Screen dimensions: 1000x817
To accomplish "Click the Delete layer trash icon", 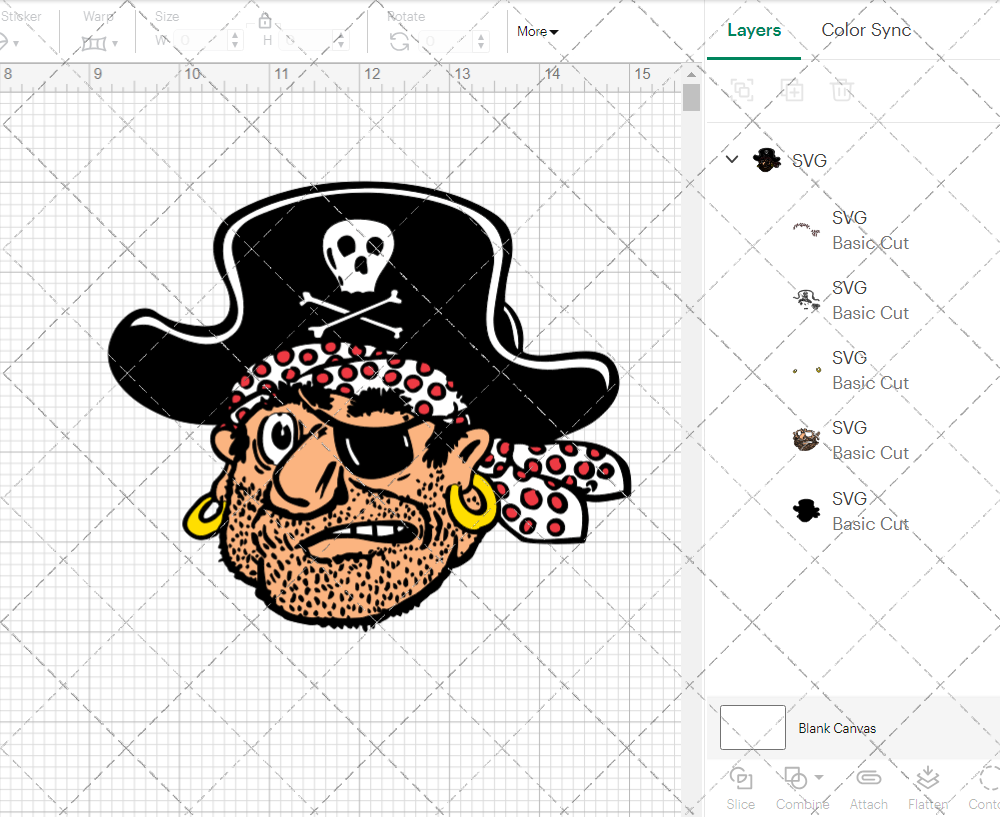I will click(x=842, y=90).
